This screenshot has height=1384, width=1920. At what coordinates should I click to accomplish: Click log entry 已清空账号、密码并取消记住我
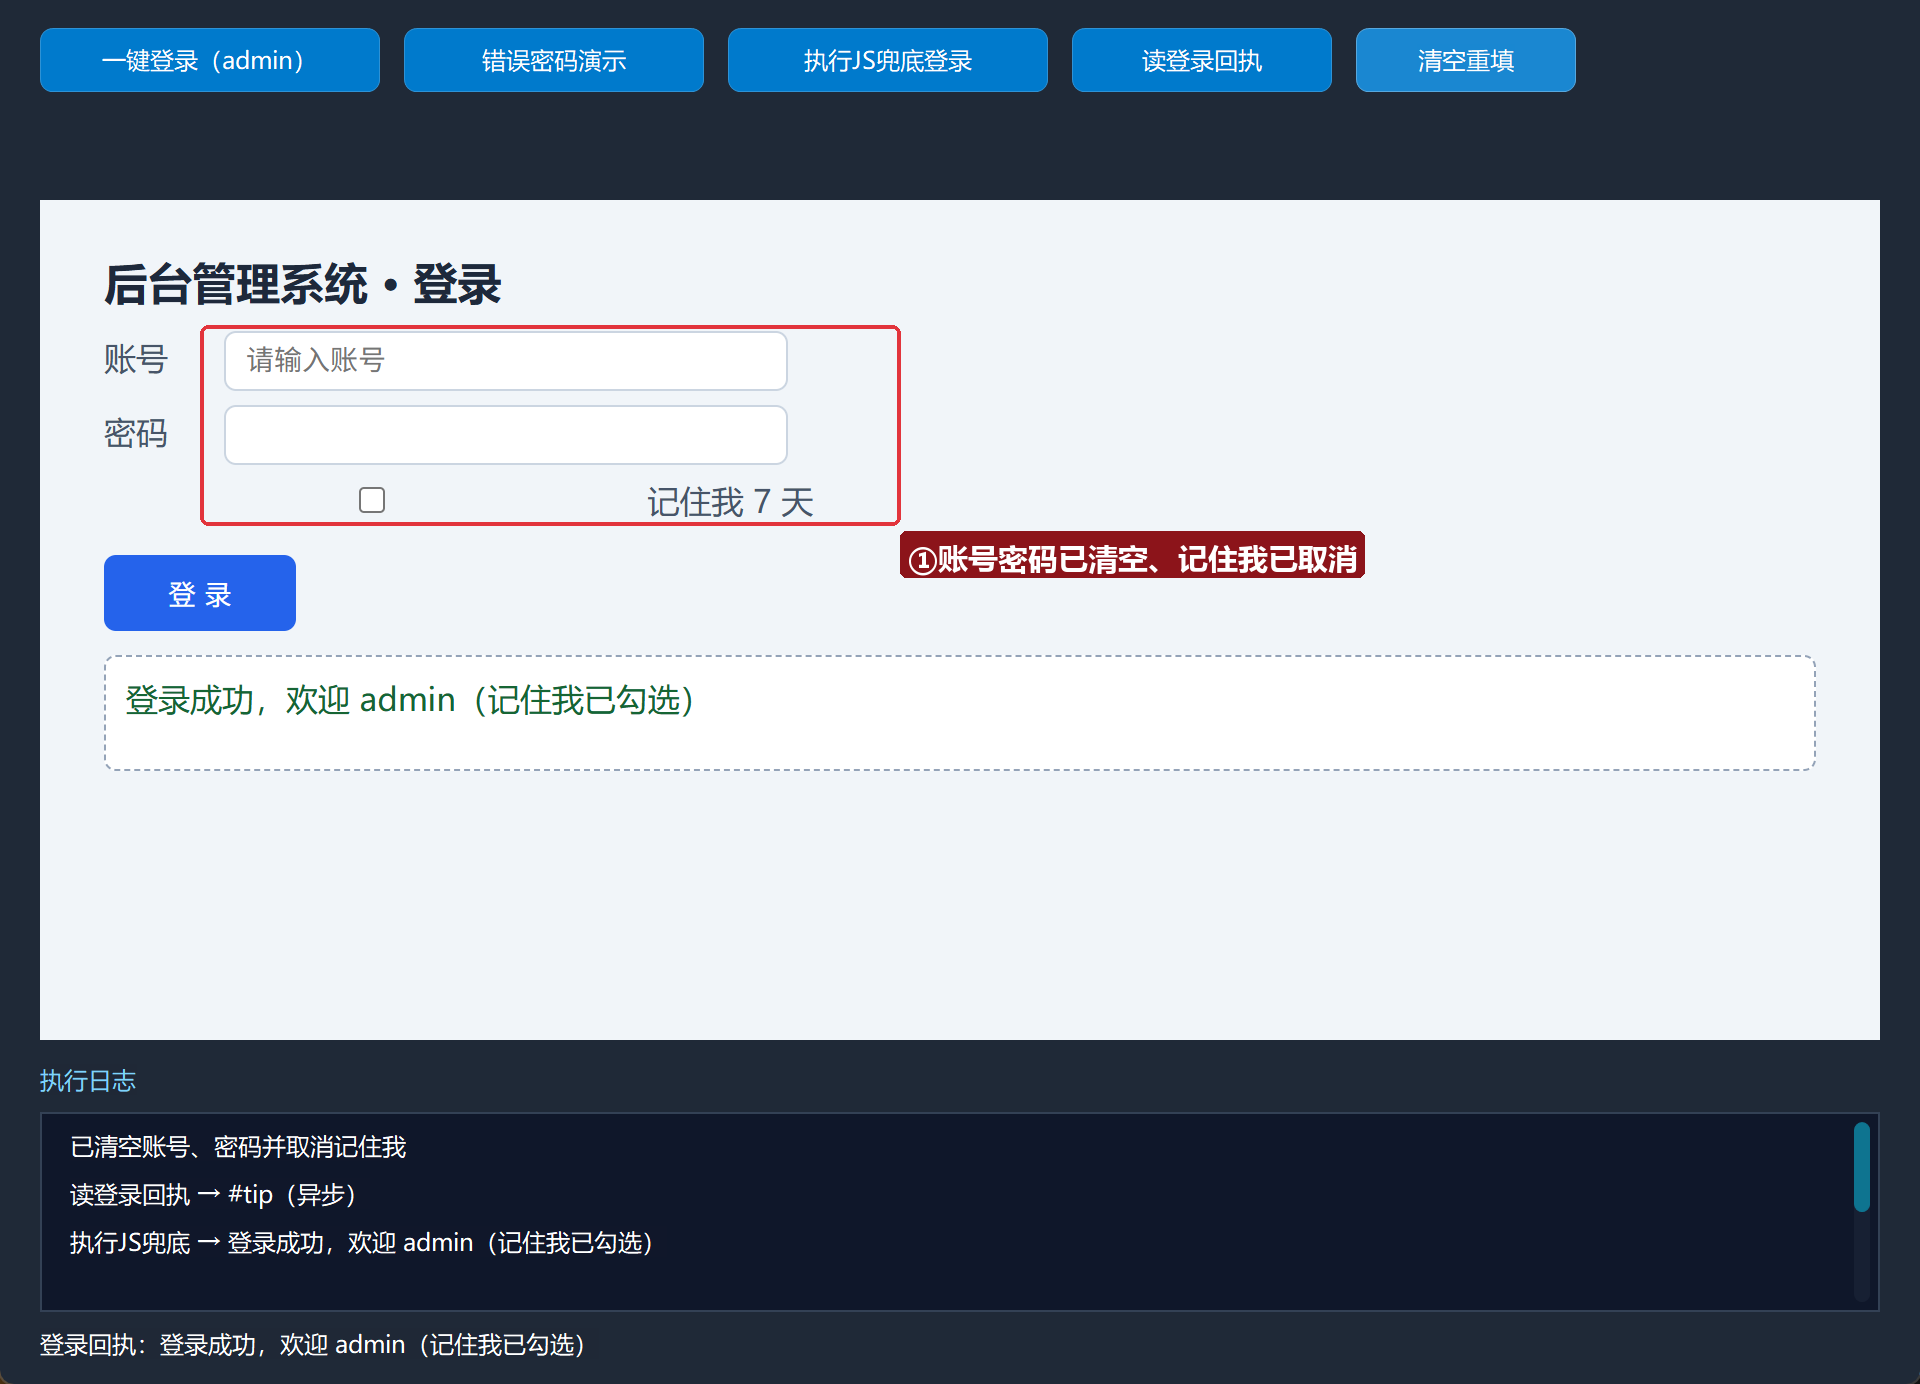click(x=238, y=1147)
